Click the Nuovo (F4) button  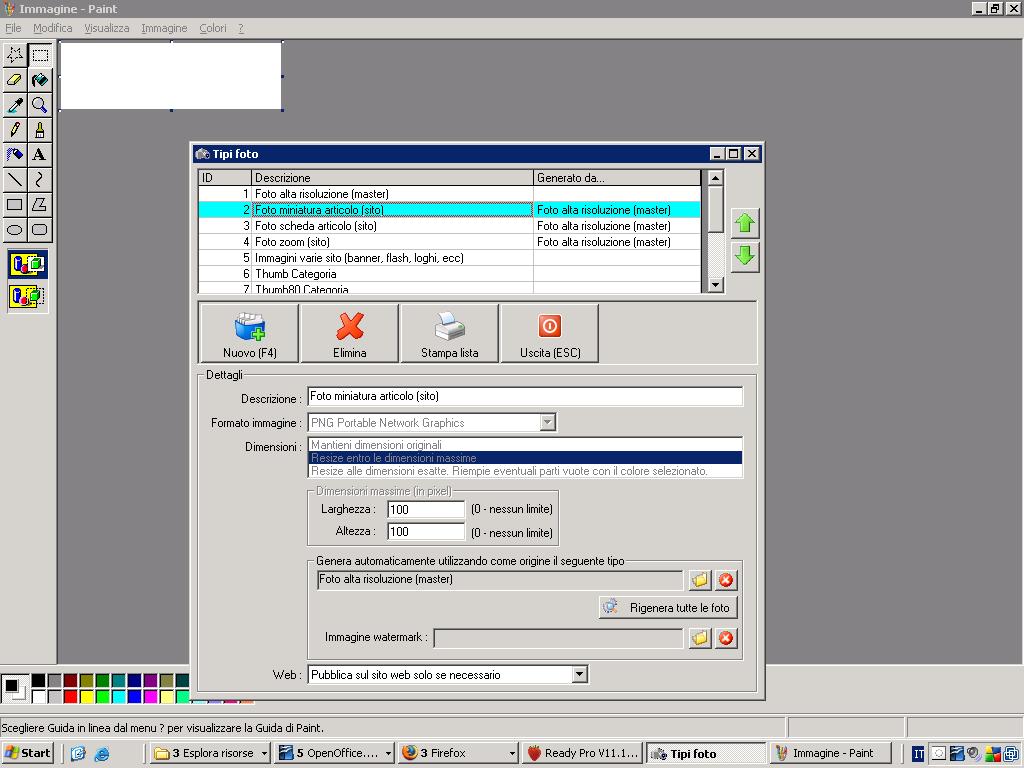pos(249,334)
